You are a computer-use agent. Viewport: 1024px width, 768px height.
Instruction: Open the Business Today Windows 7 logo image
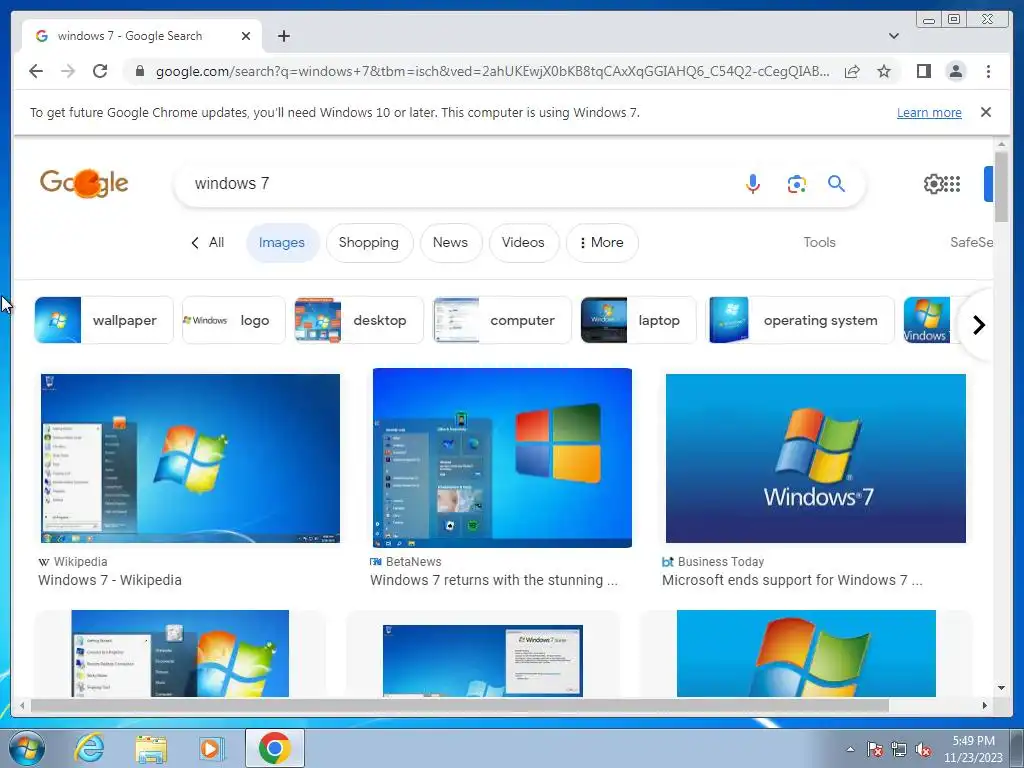click(816, 458)
